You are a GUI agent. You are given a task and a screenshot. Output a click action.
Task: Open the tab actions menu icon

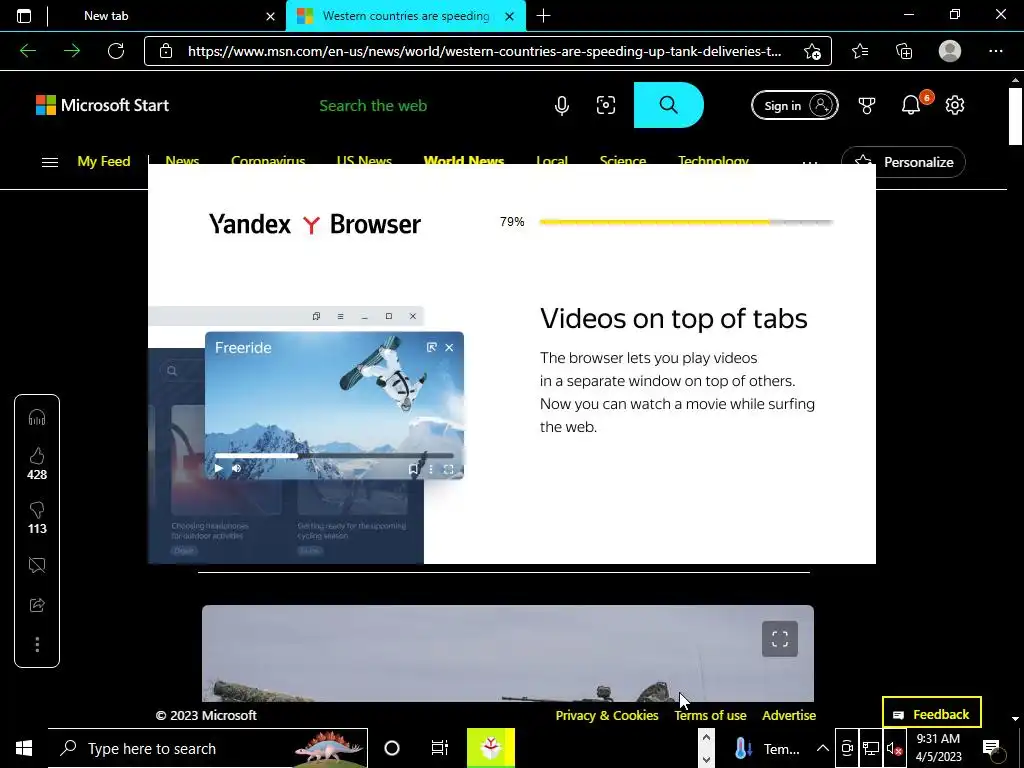(x=24, y=16)
